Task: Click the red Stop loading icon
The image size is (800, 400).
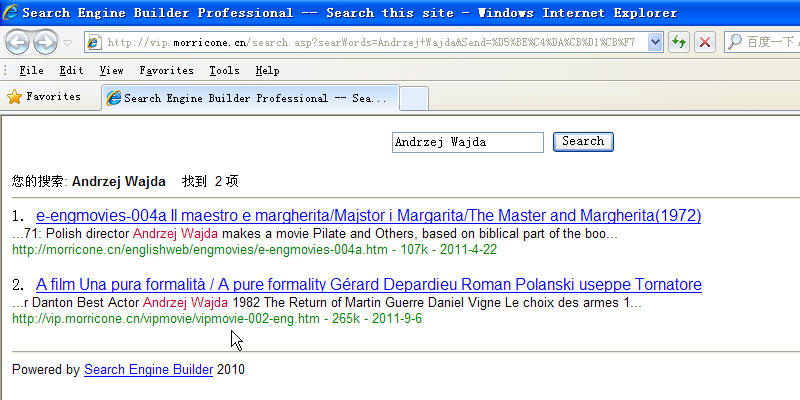Action: pyautogui.click(x=705, y=42)
